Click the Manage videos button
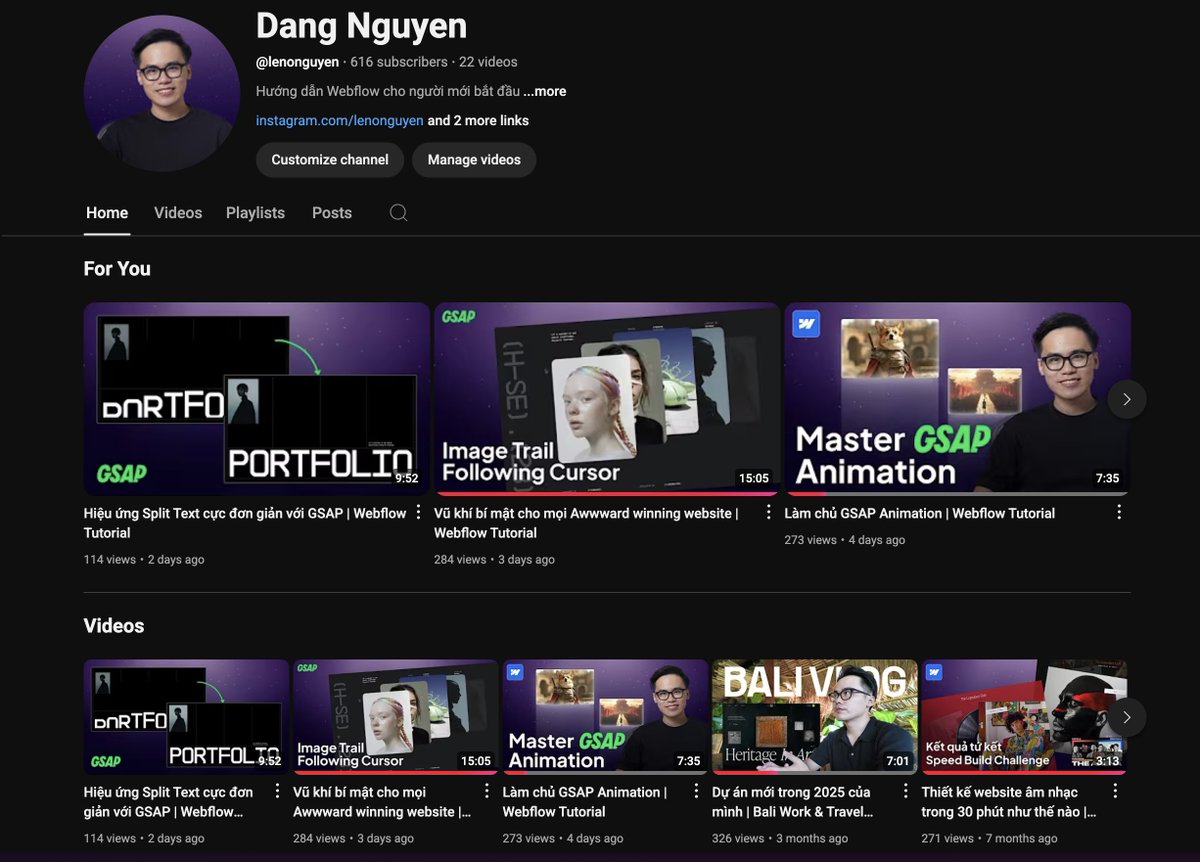1200x862 pixels. tap(474, 159)
